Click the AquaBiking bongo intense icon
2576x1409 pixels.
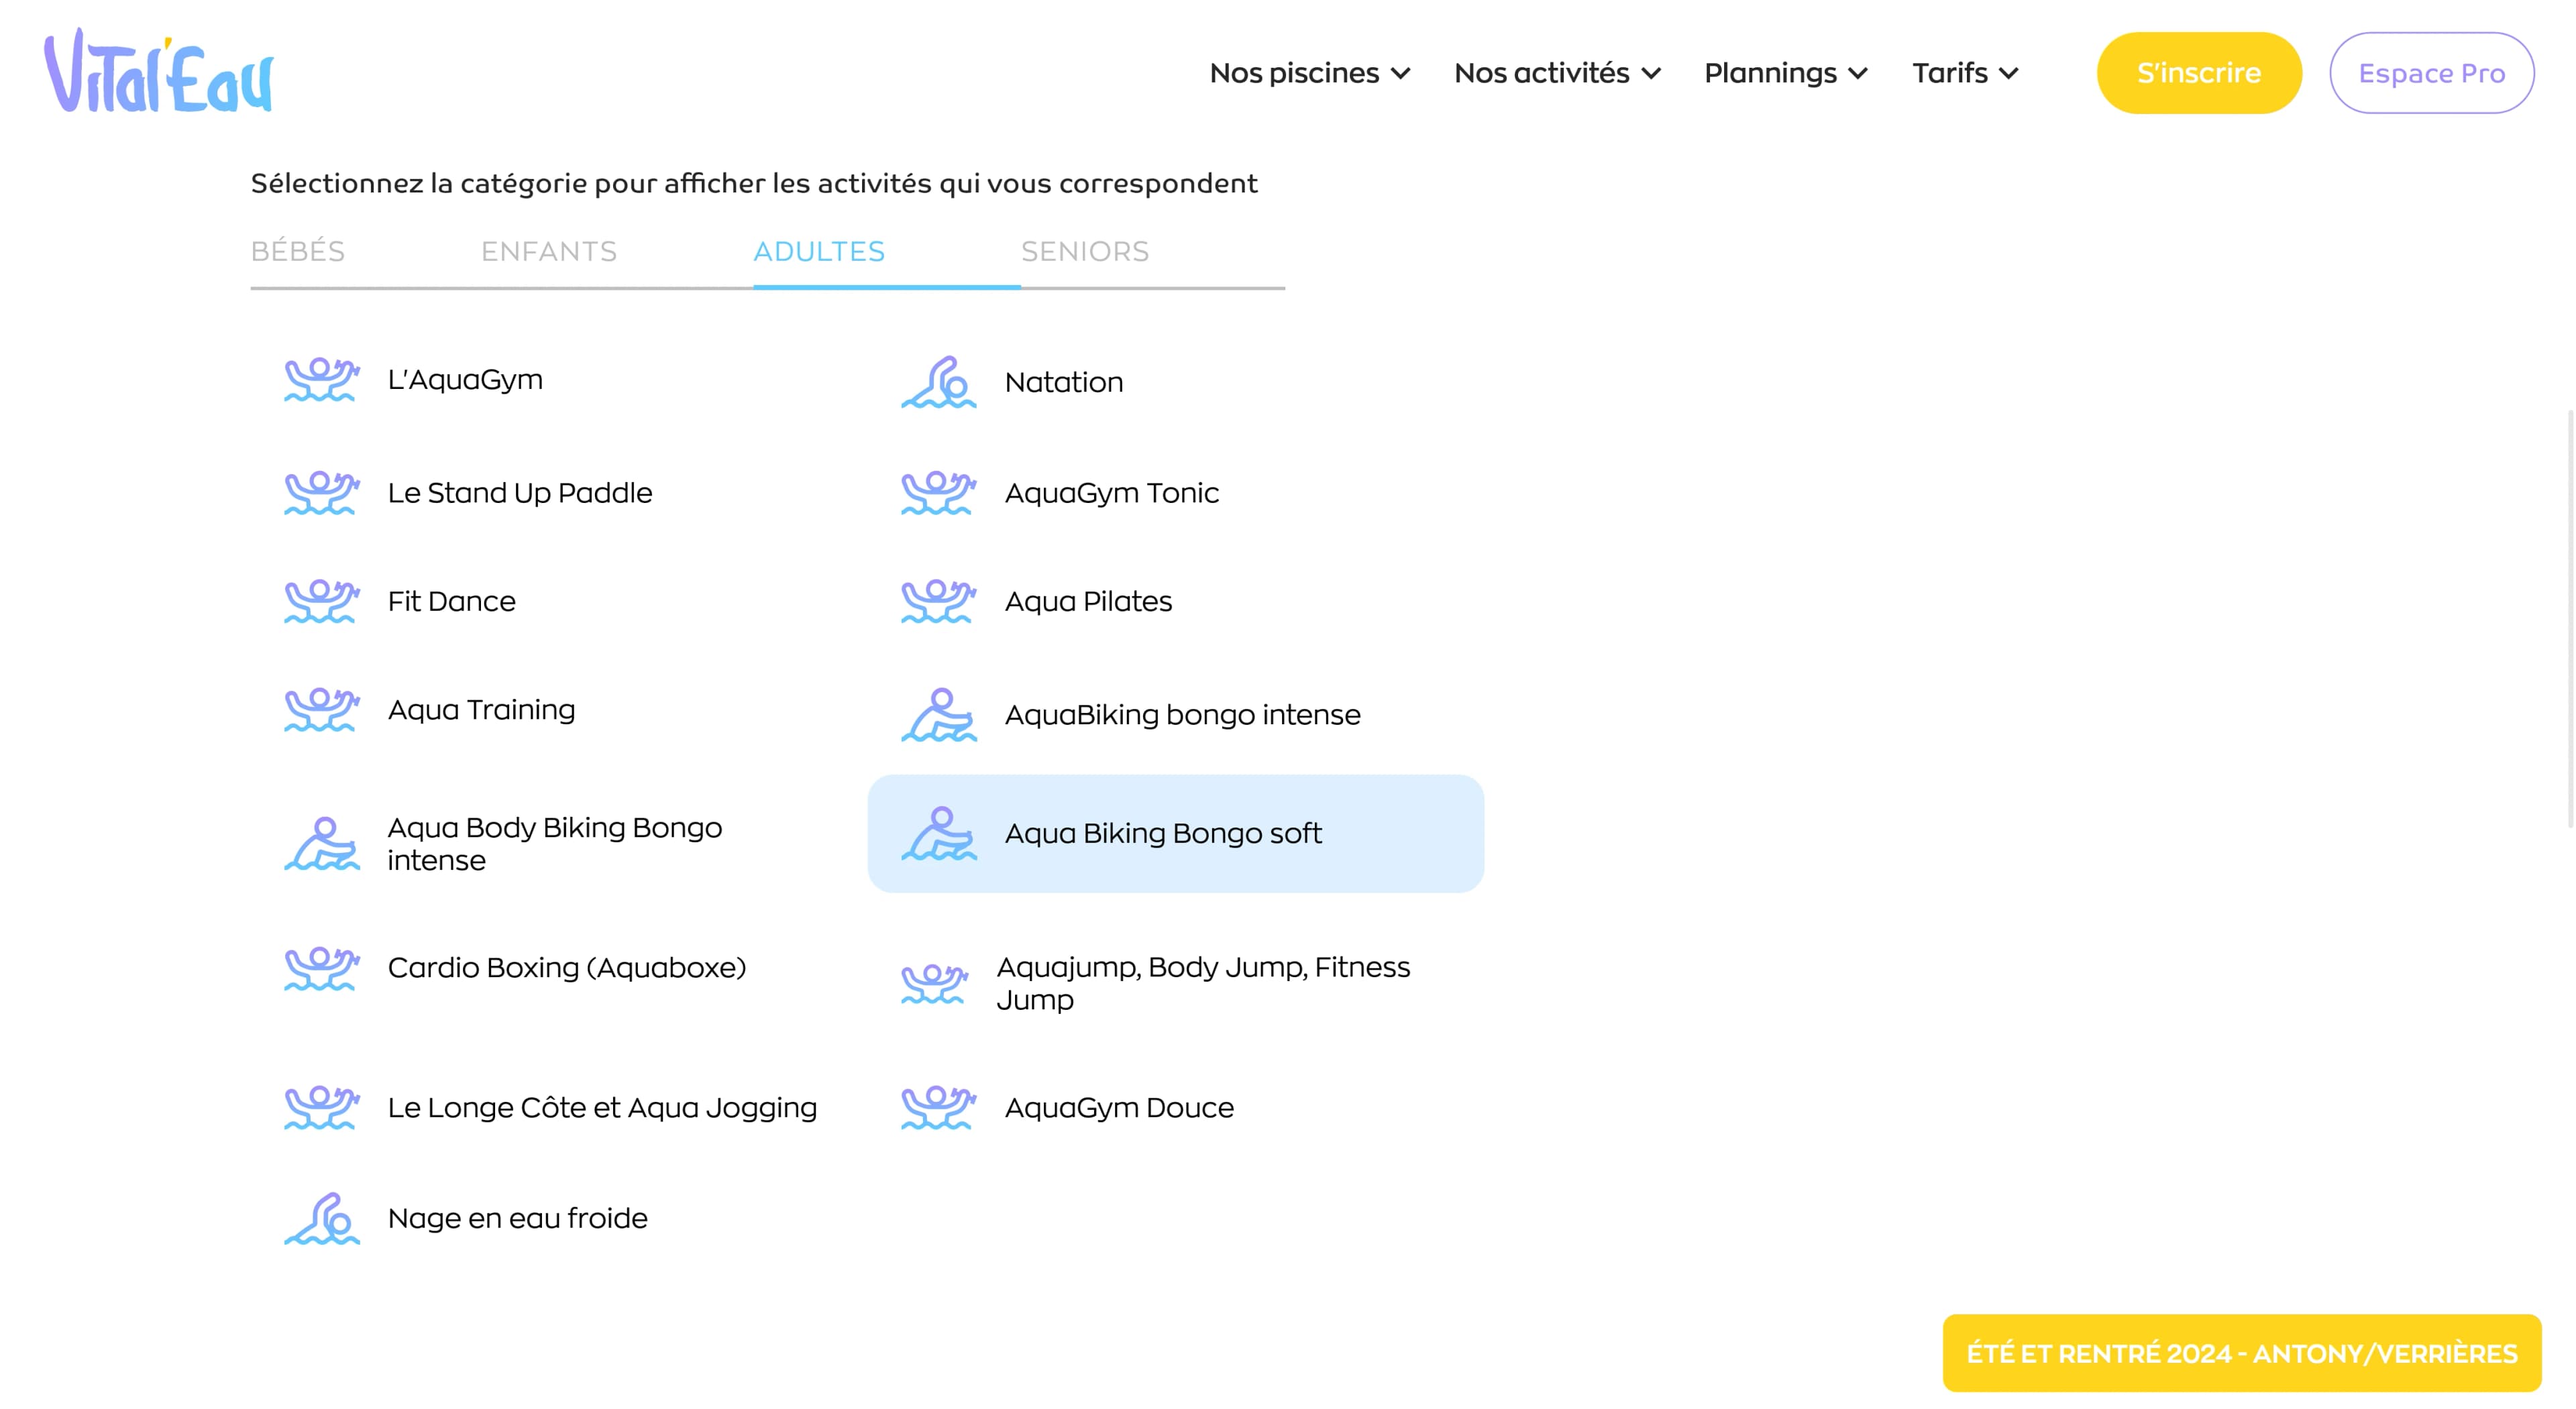(938, 715)
